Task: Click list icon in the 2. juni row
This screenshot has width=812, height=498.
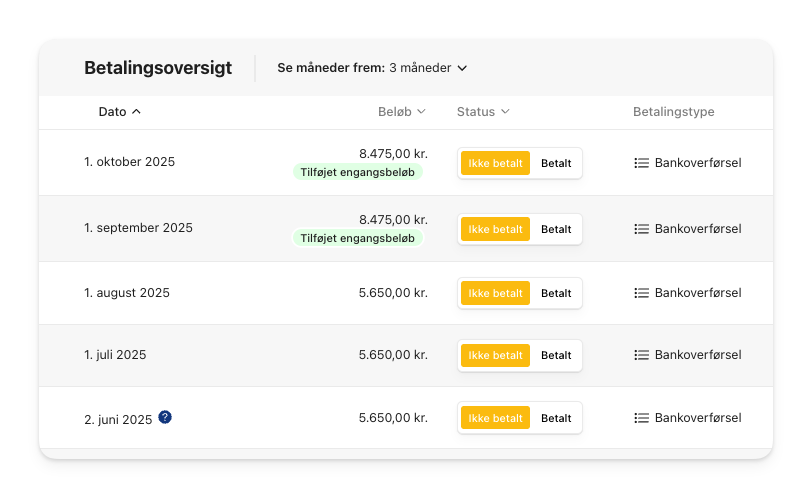Action: pyautogui.click(x=642, y=418)
